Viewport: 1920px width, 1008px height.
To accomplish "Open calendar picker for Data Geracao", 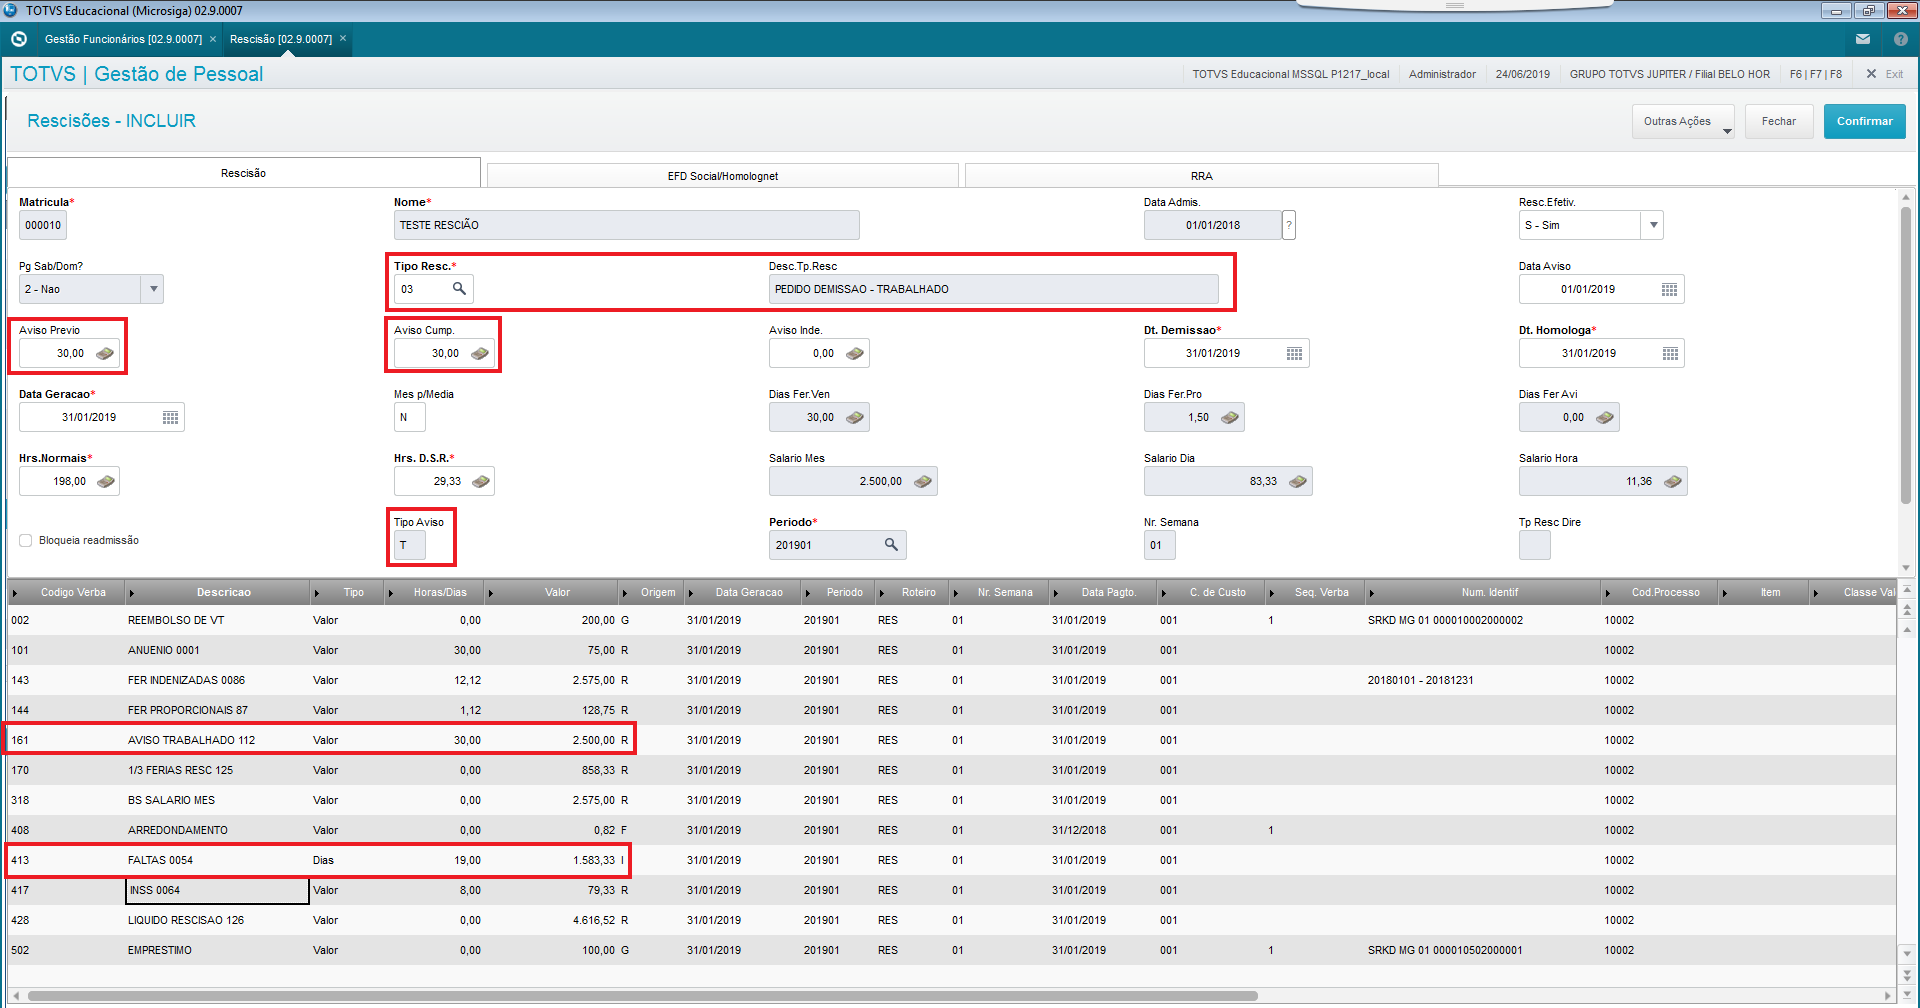I will click(170, 417).
